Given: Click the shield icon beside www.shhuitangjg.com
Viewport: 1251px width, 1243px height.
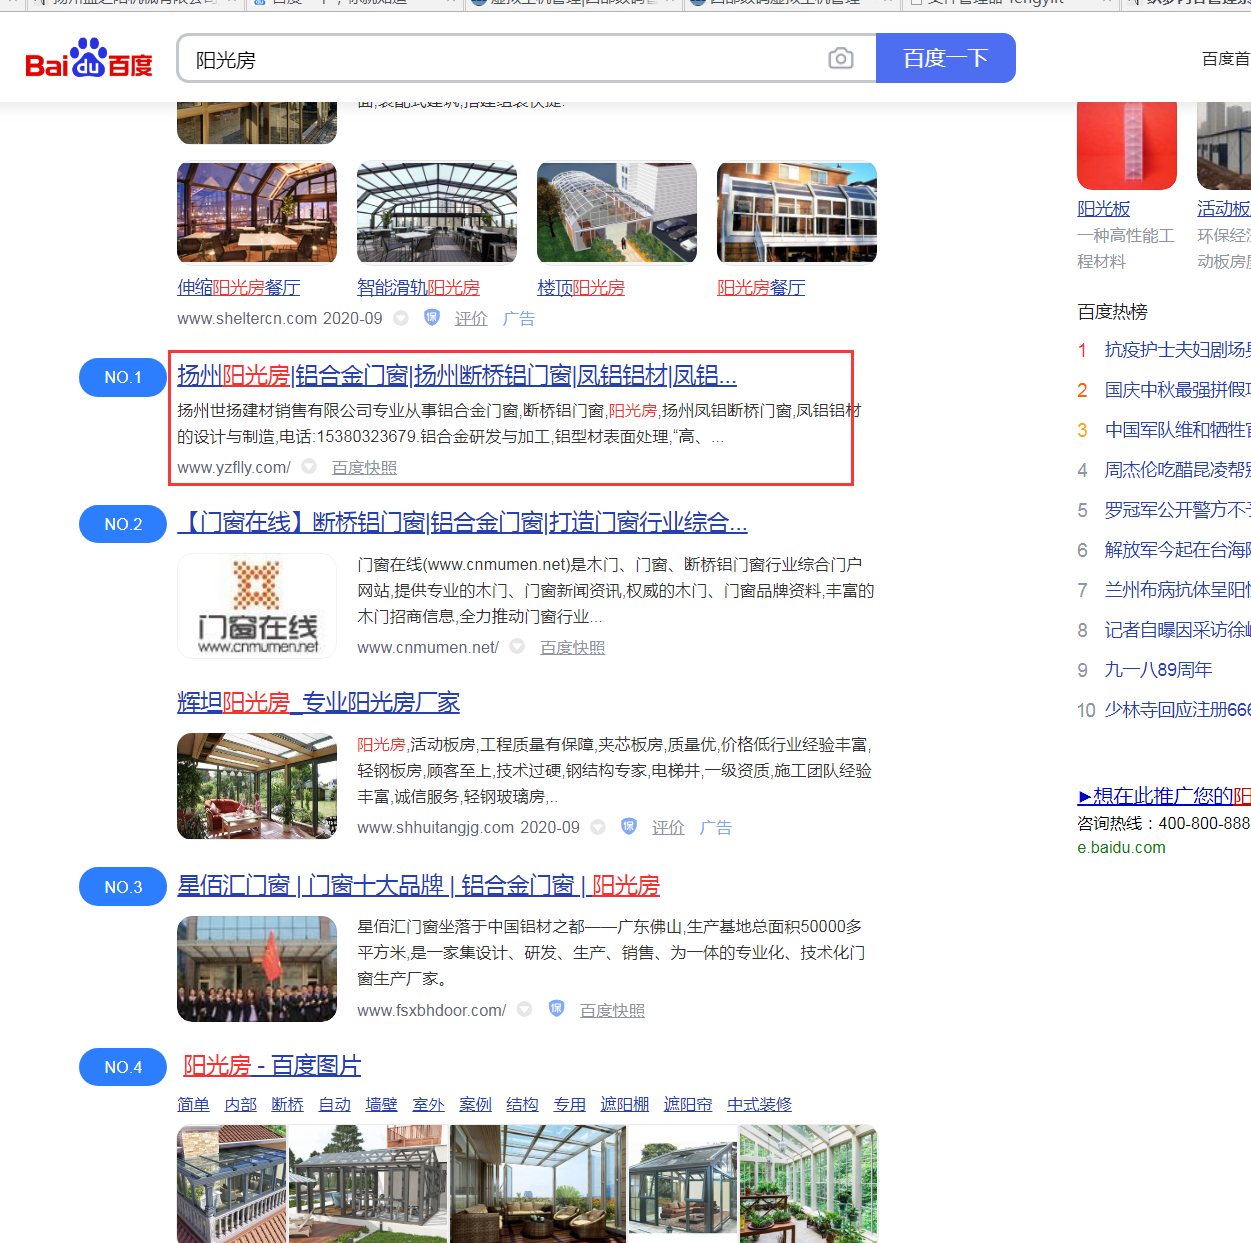Looking at the screenshot, I should [629, 827].
